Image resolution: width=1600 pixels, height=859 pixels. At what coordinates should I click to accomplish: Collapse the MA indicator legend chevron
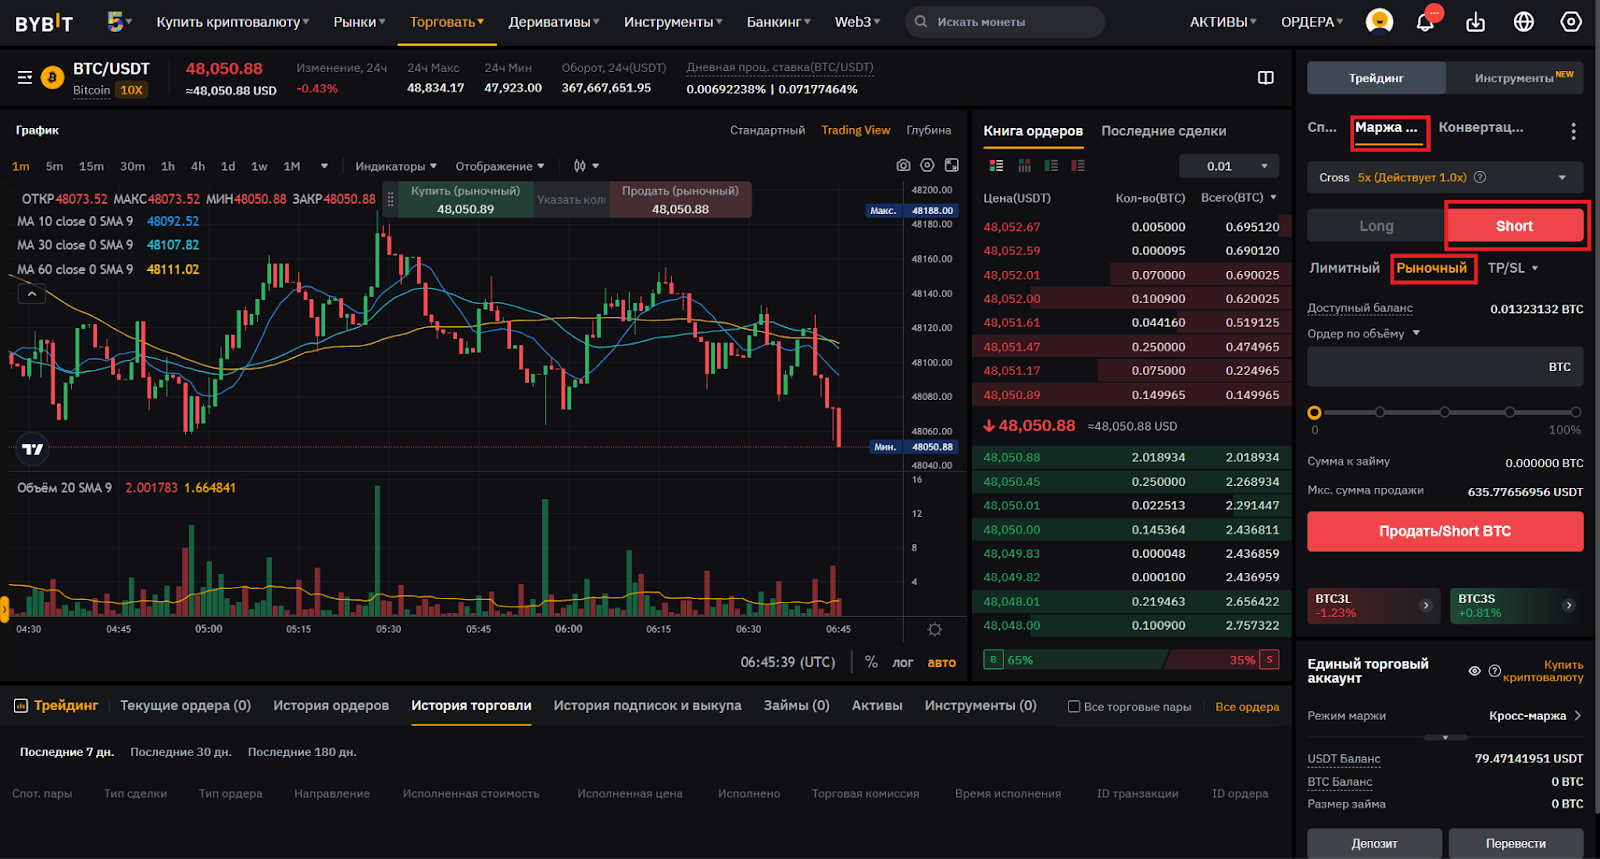tap(32, 294)
